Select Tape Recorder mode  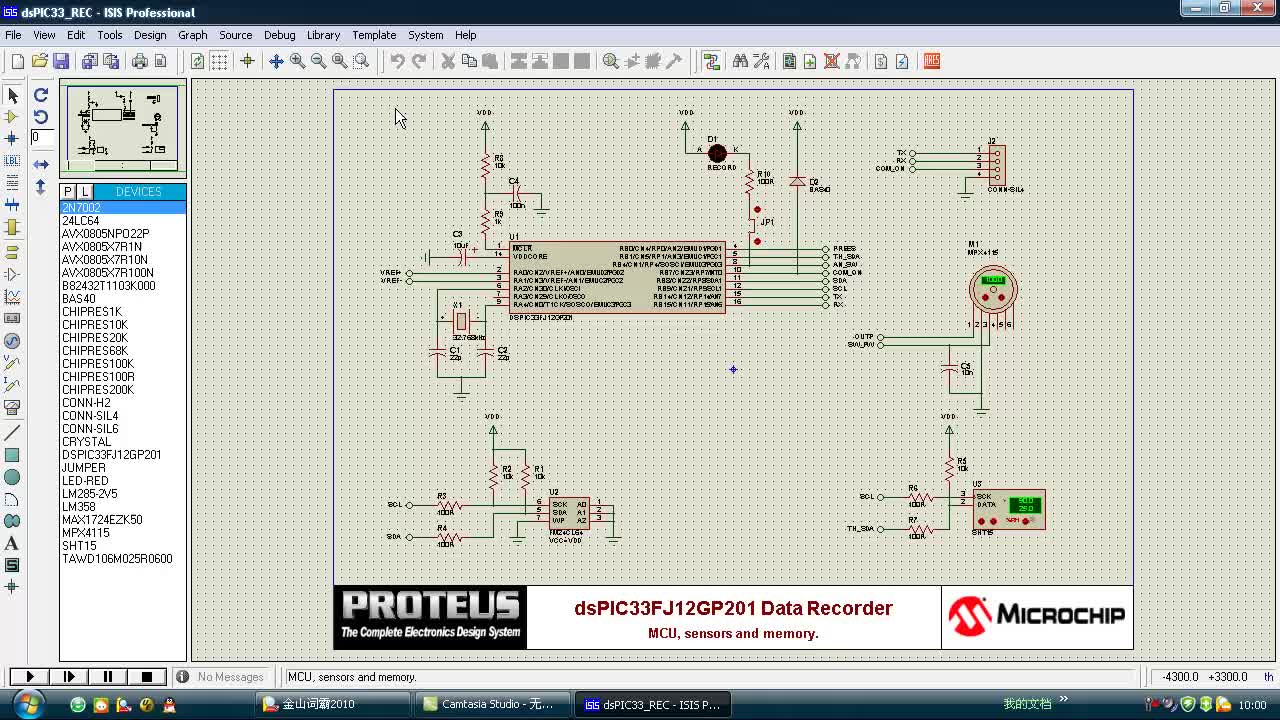point(12,318)
